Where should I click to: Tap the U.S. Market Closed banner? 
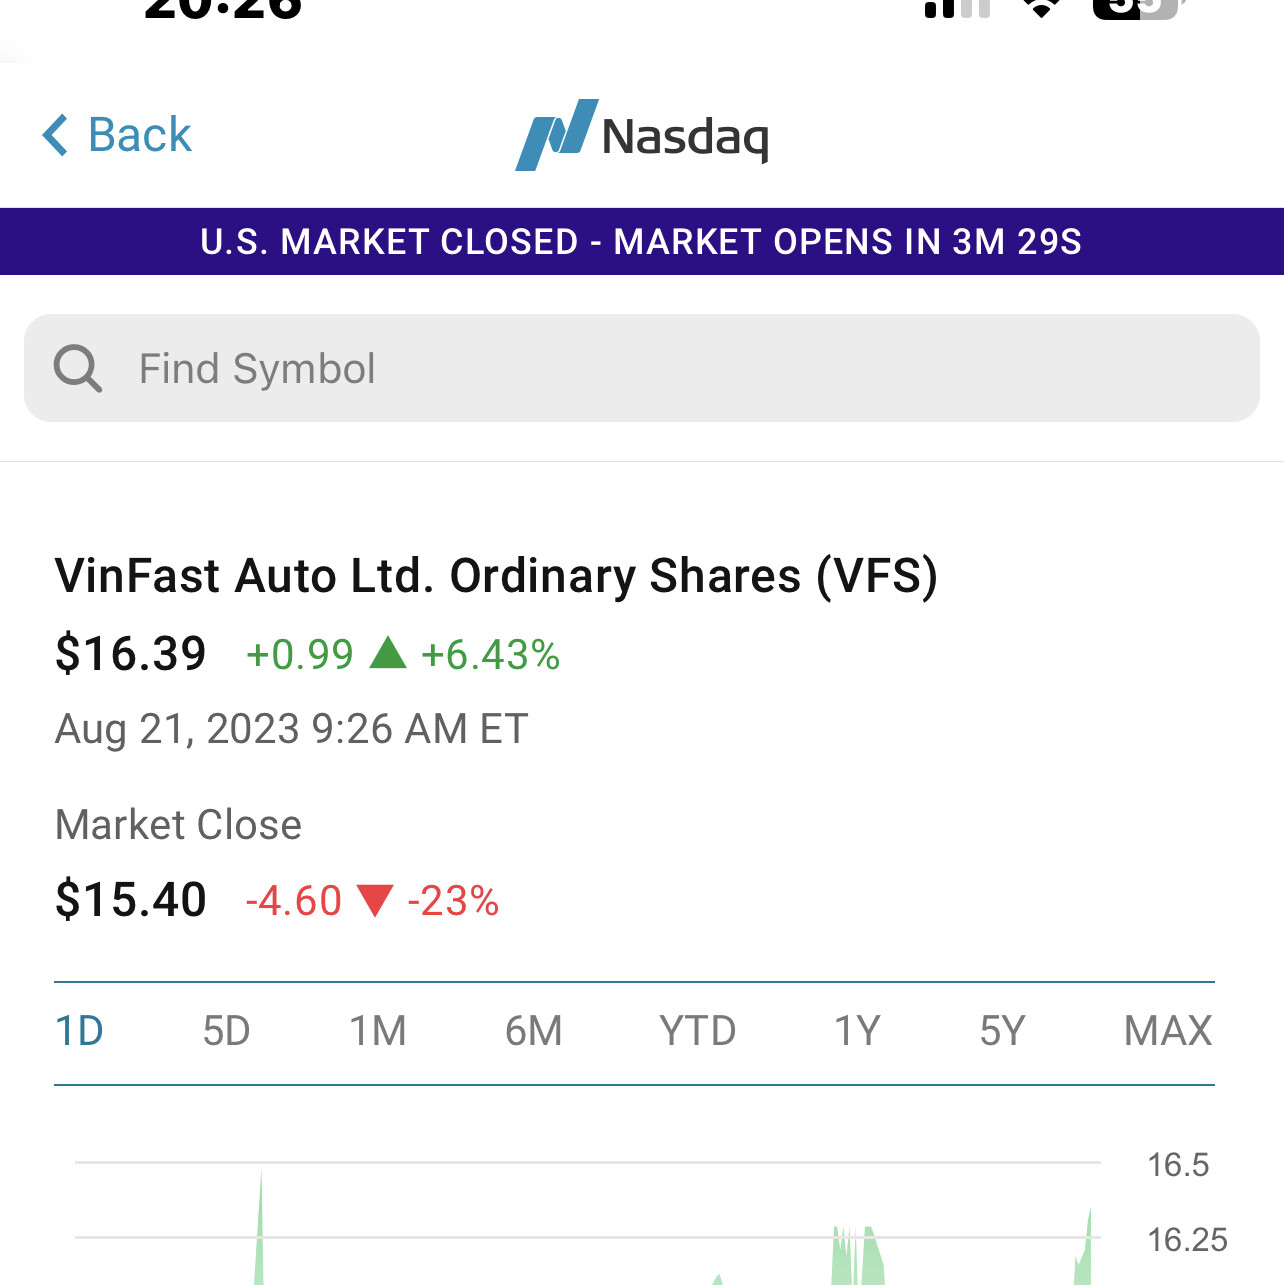[x=642, y=242]
